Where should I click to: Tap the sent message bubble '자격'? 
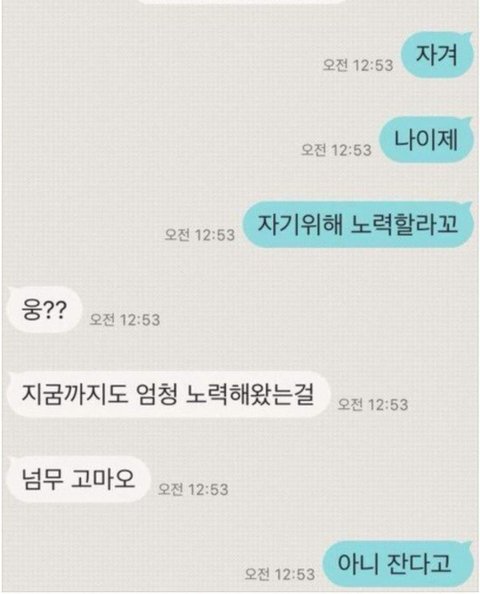point(437,55)
